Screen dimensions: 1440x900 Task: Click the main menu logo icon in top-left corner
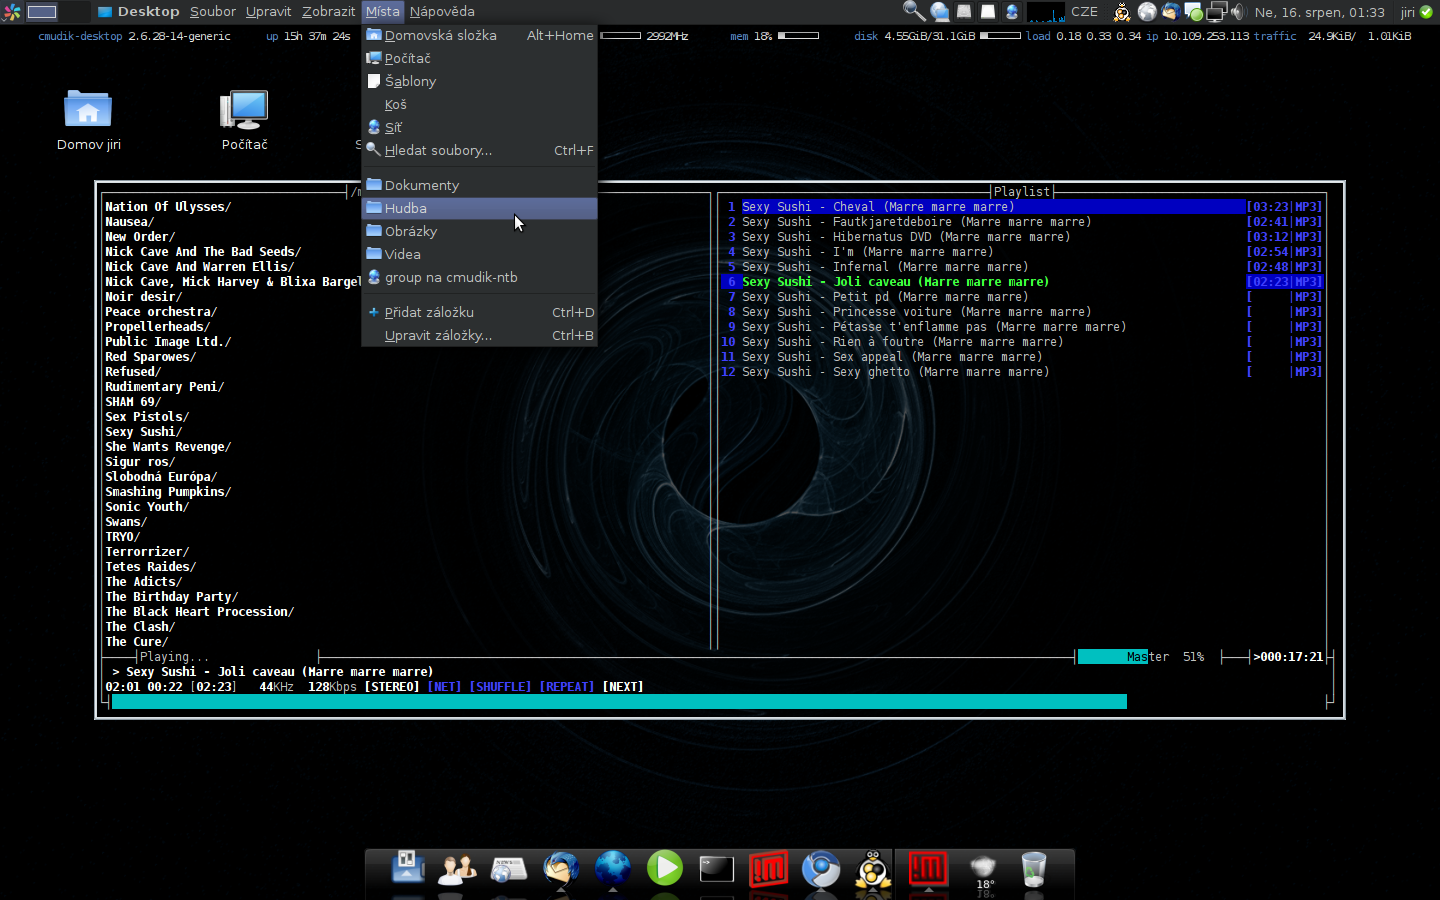tap(12, 12)
